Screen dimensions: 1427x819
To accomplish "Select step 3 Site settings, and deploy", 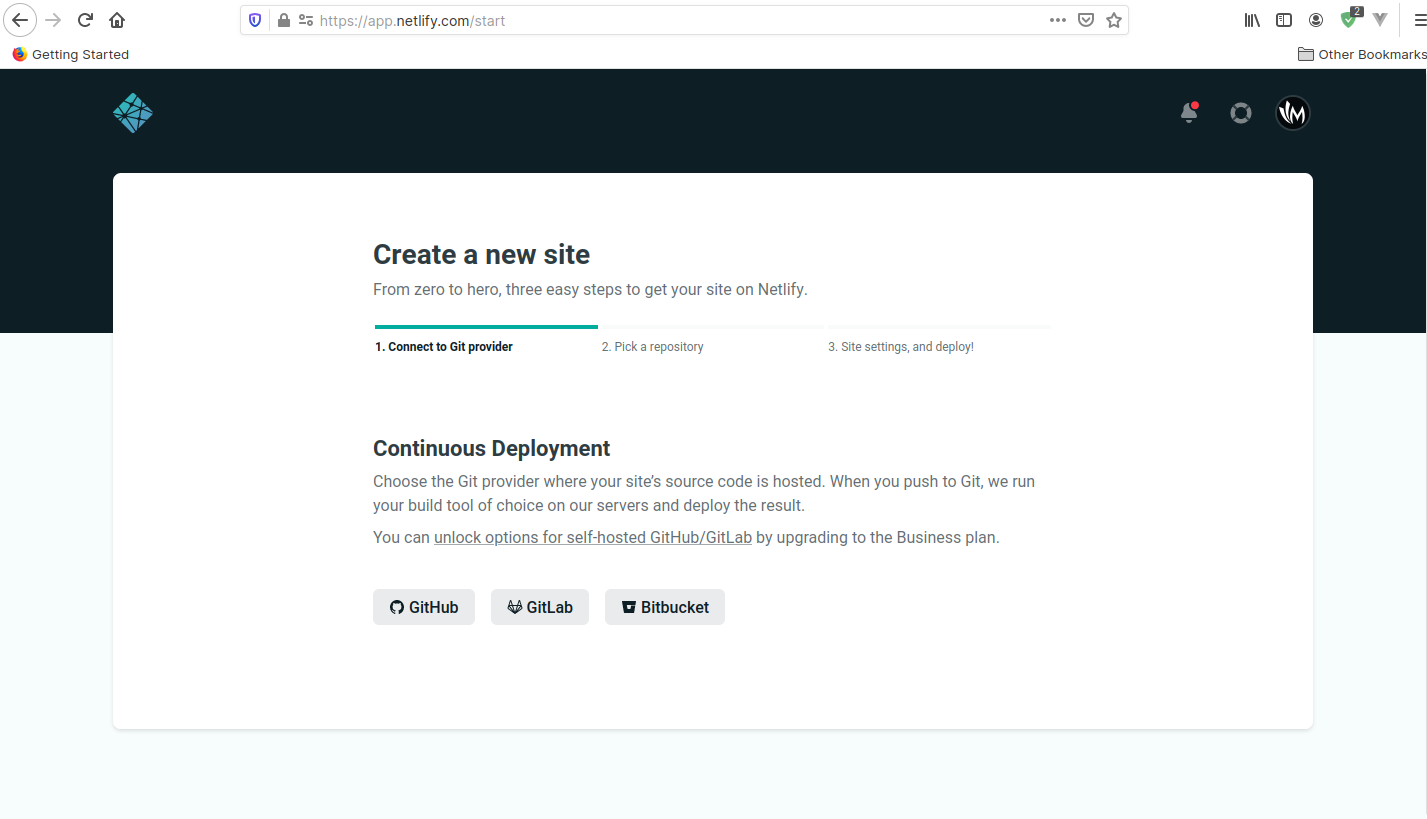I will click(x=901, y=347).
